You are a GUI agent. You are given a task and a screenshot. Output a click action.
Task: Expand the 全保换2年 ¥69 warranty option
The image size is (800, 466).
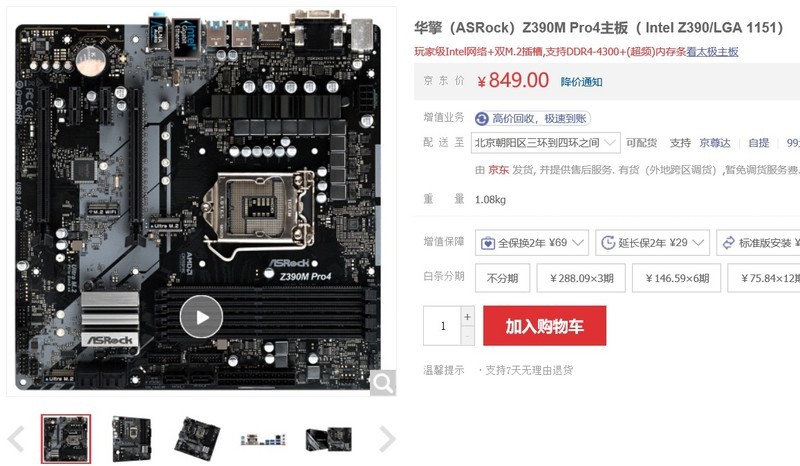point(532,243)
